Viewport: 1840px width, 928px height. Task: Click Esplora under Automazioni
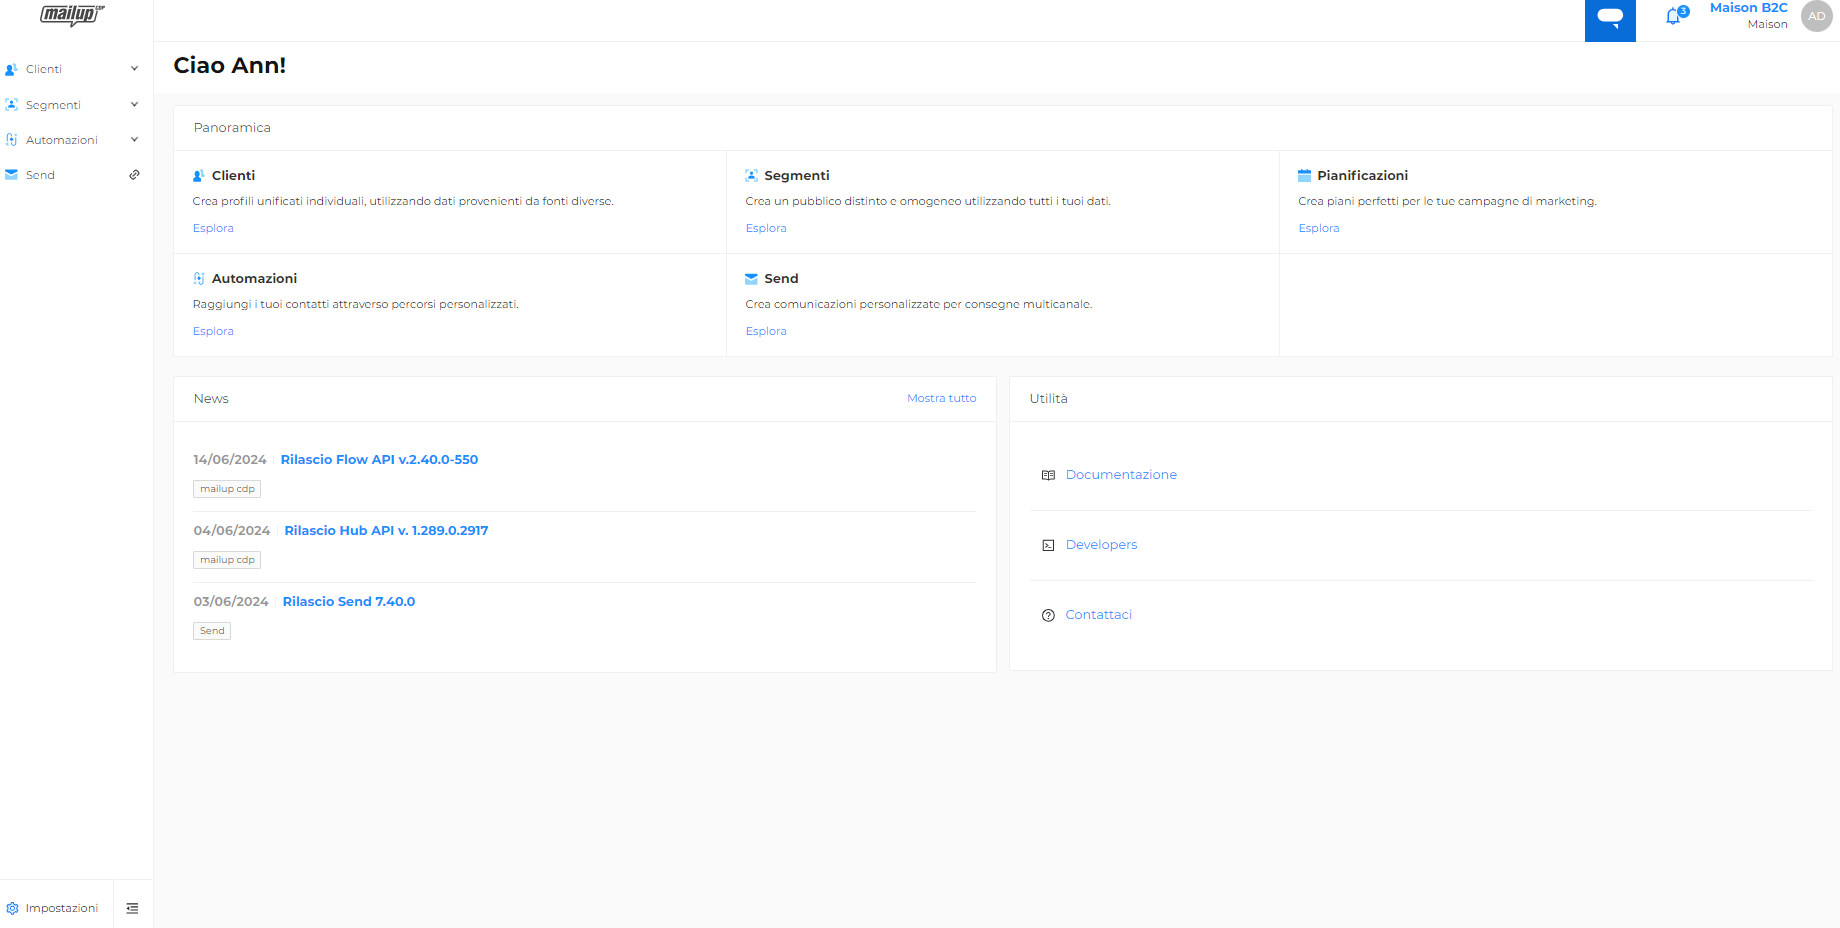pyautogui.click(x=213, y=331)
